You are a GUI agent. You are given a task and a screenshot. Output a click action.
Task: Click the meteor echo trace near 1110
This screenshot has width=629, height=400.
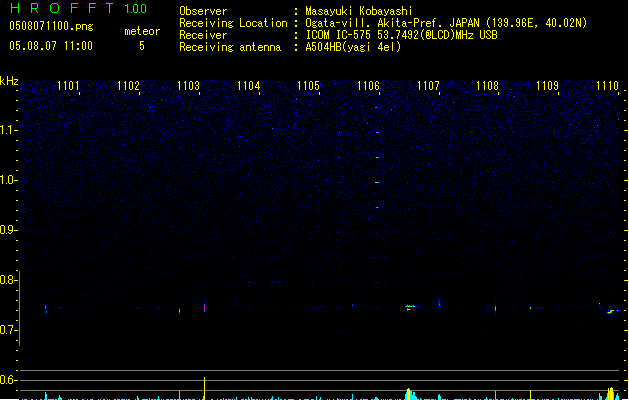611,311
